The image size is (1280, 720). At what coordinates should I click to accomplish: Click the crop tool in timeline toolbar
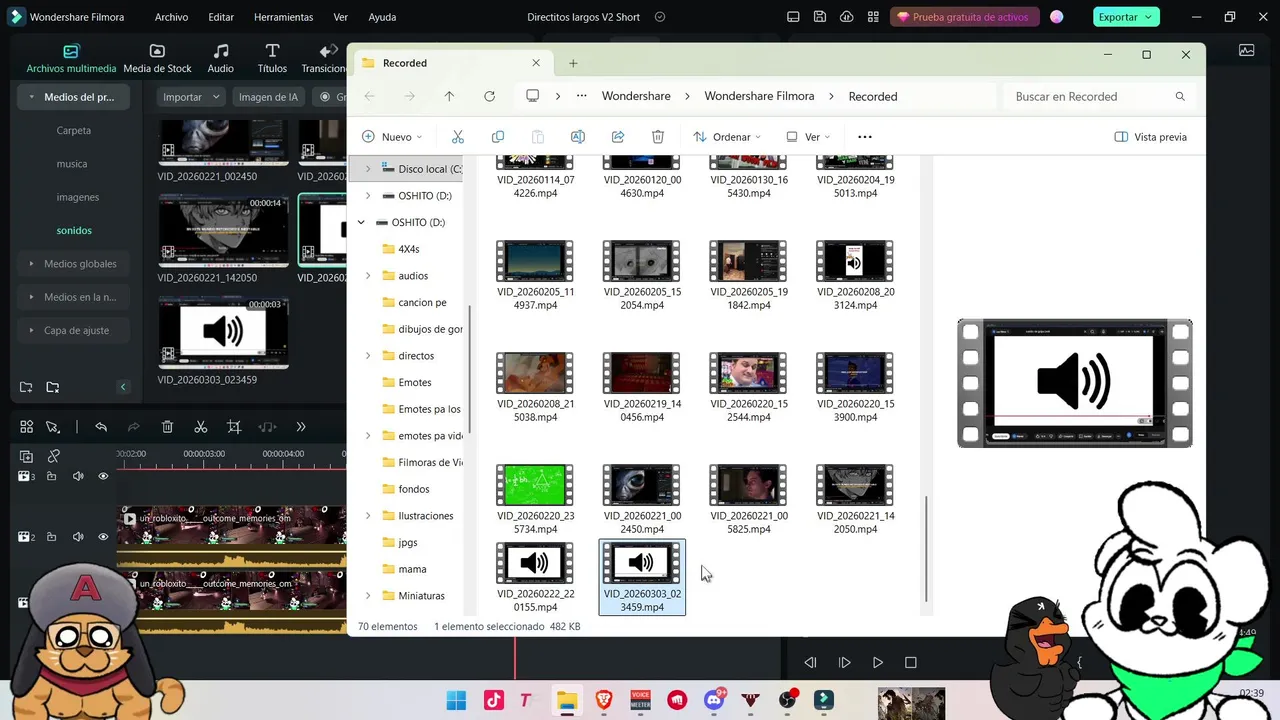click(x=234, y=427)
